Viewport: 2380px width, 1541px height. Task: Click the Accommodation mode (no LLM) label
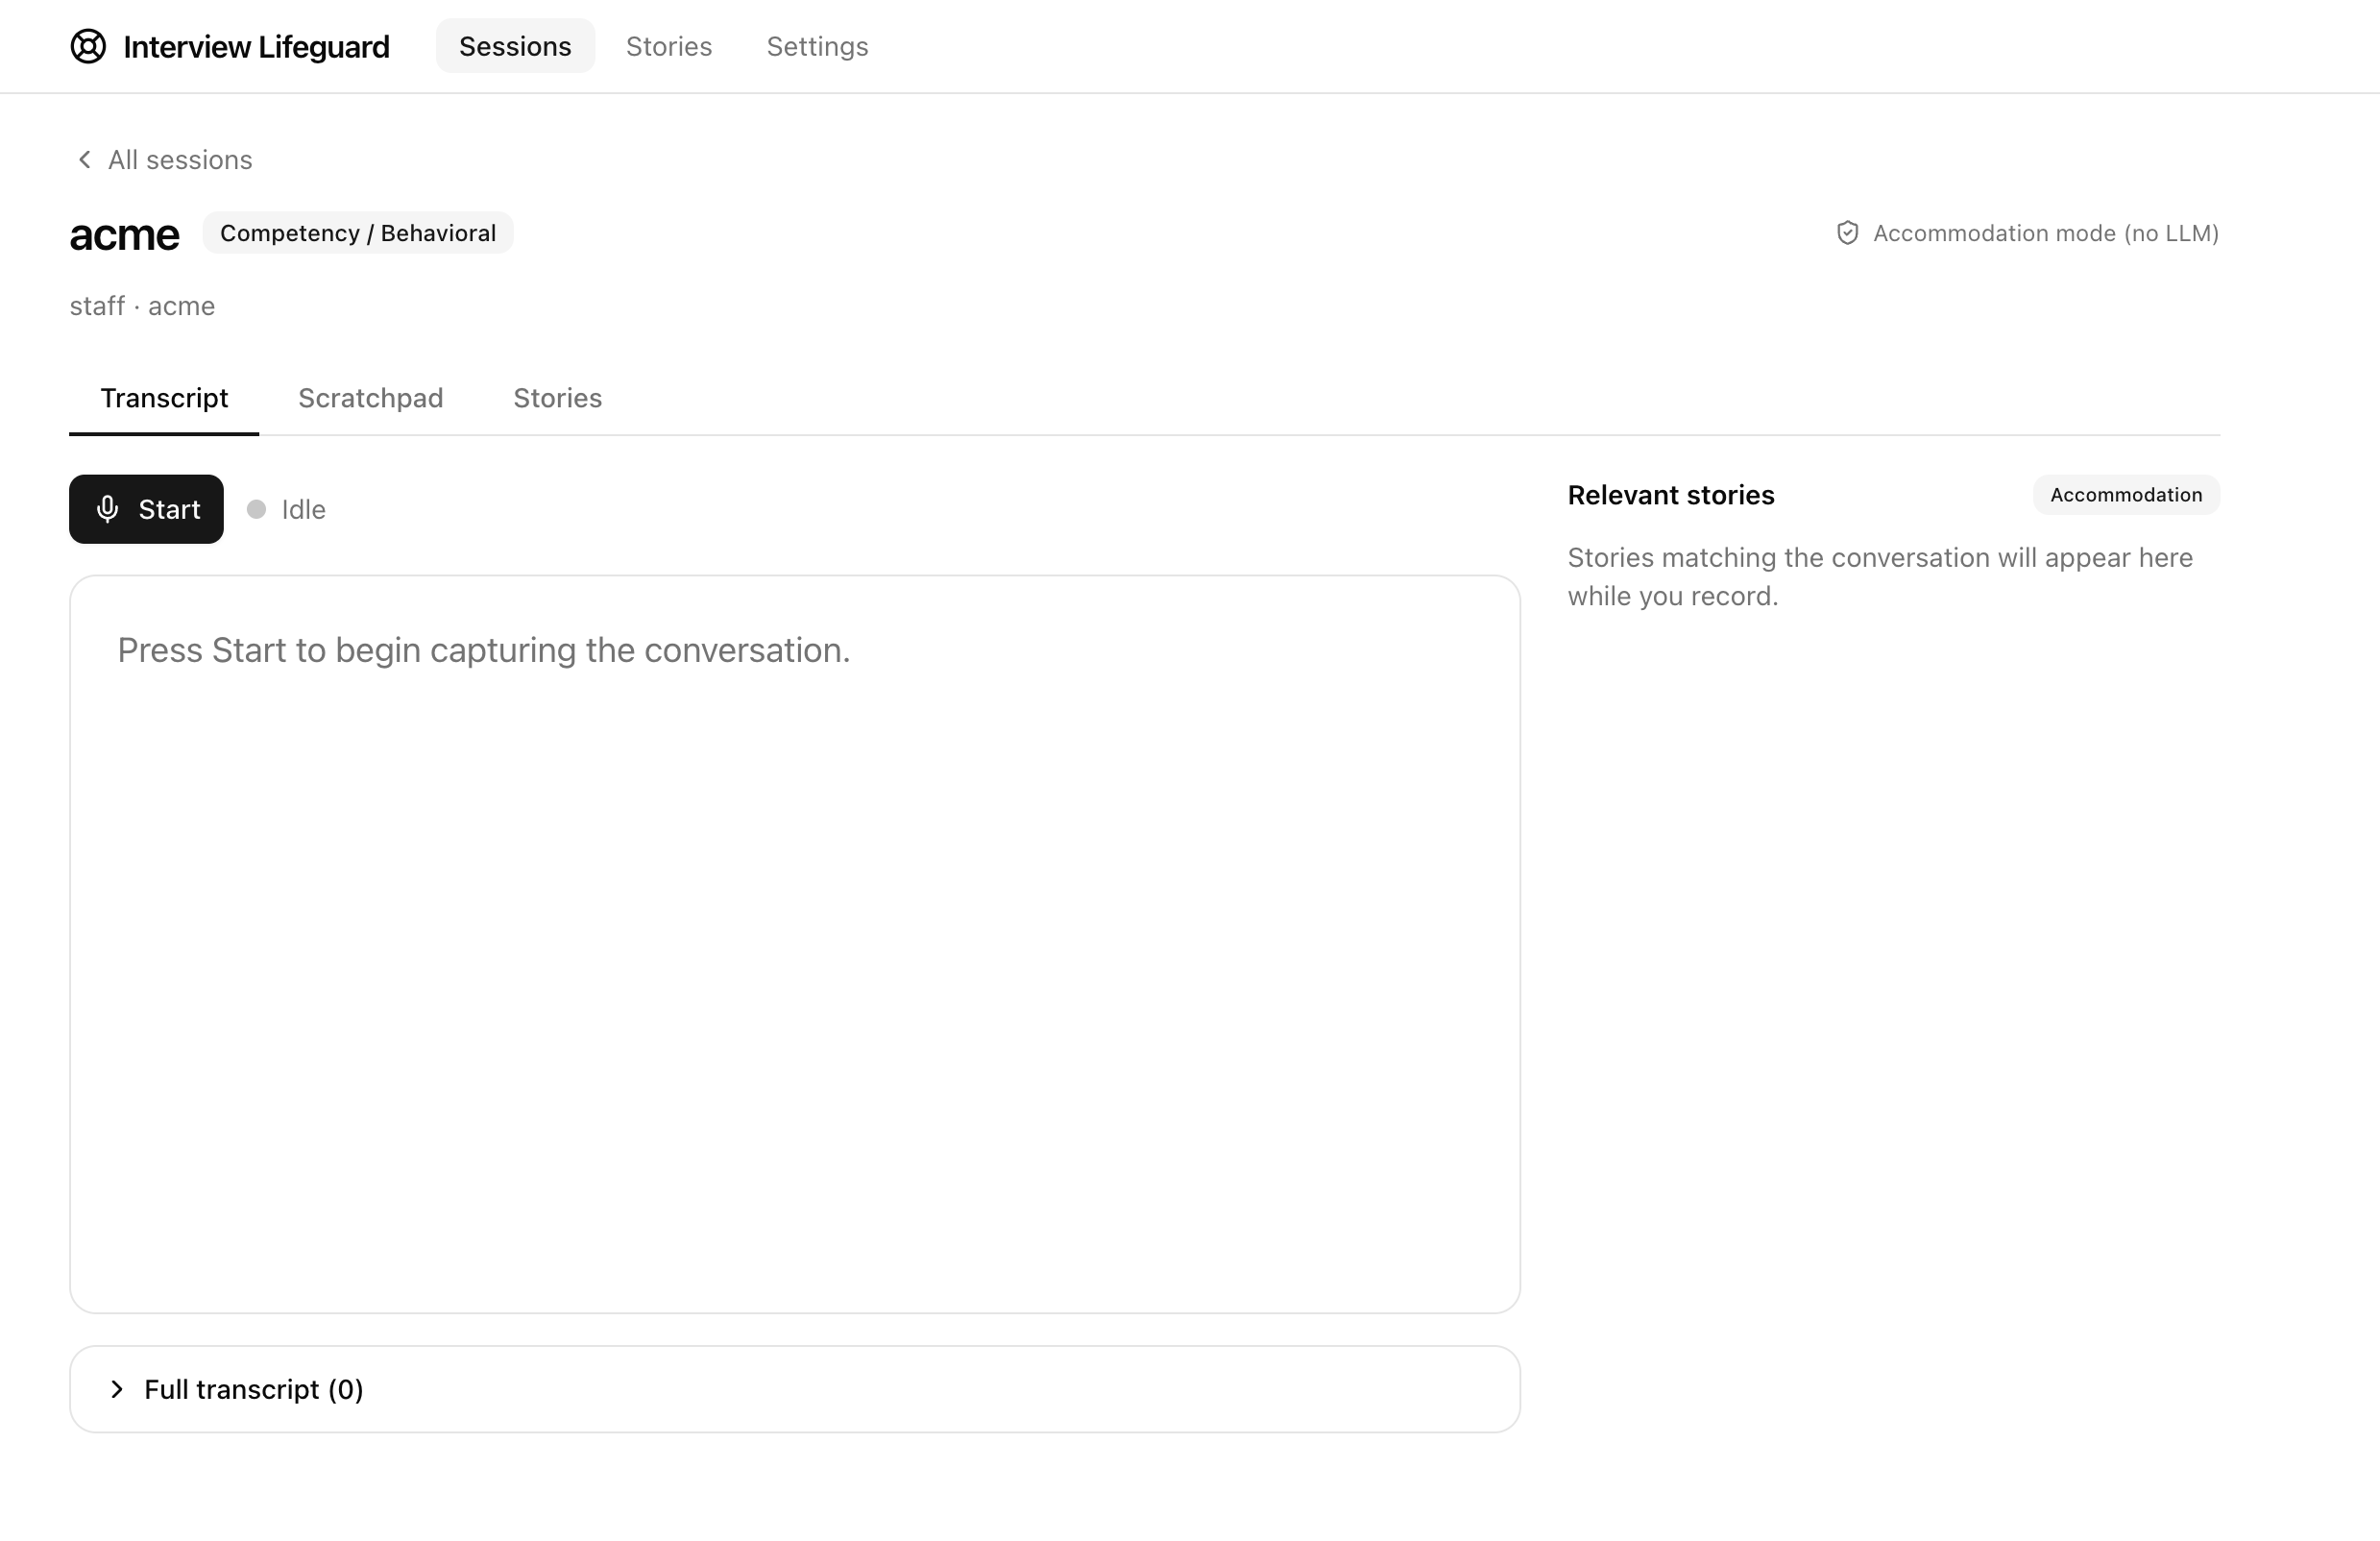tap(2046, 233)
